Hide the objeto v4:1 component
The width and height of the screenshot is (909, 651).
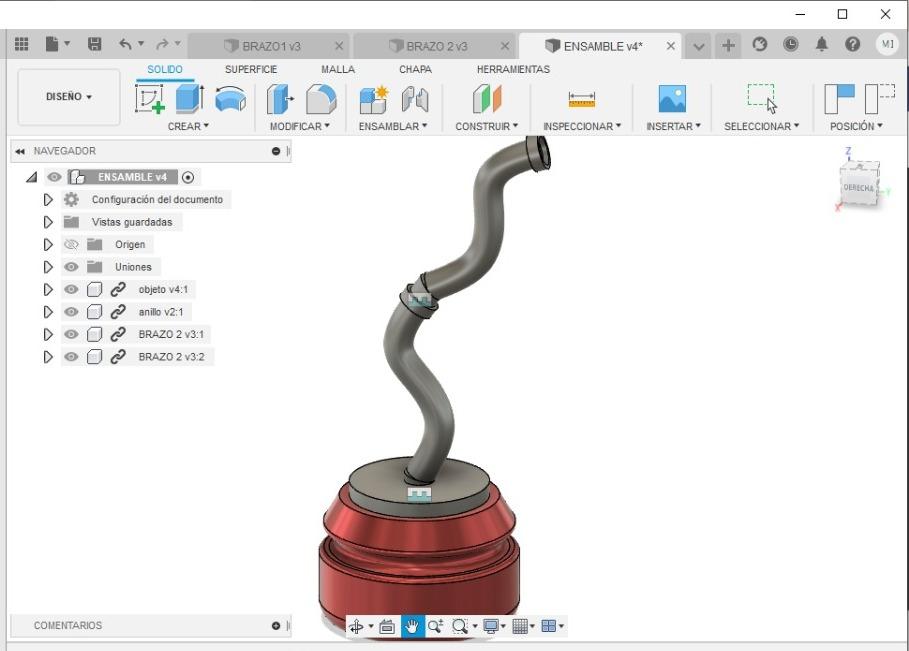tap(71, 289)
